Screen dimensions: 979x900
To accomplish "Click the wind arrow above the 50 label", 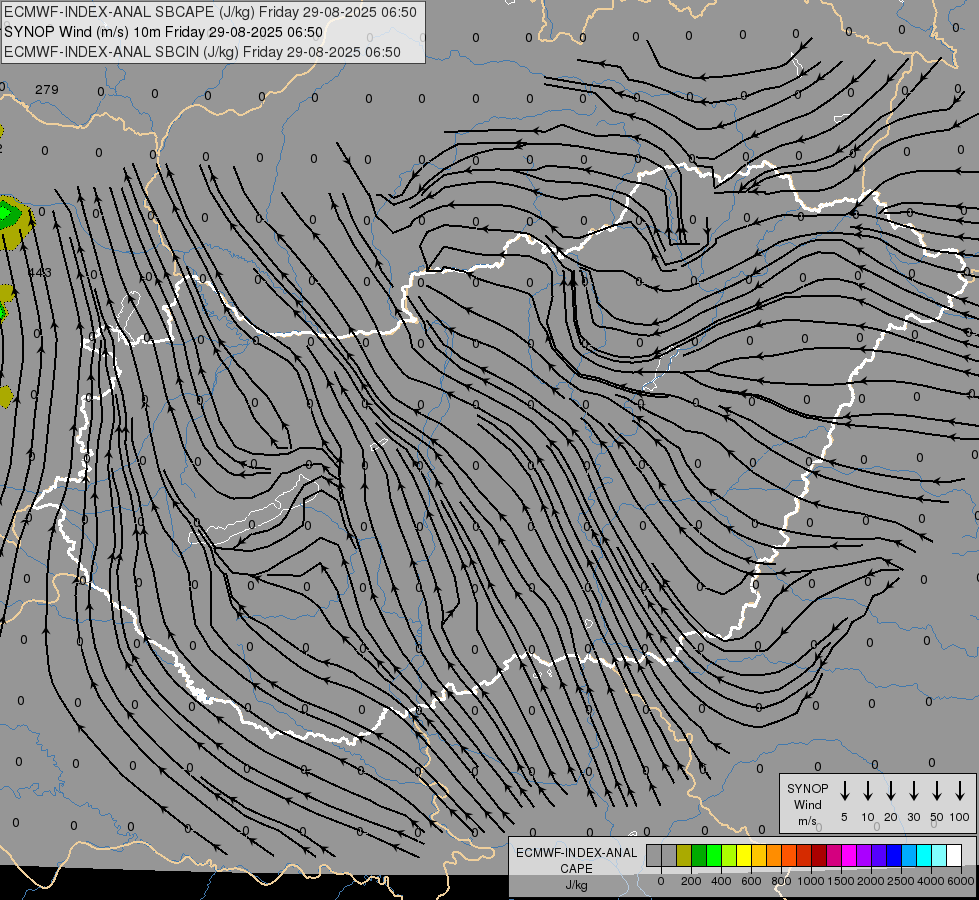I will pos(937,791).
